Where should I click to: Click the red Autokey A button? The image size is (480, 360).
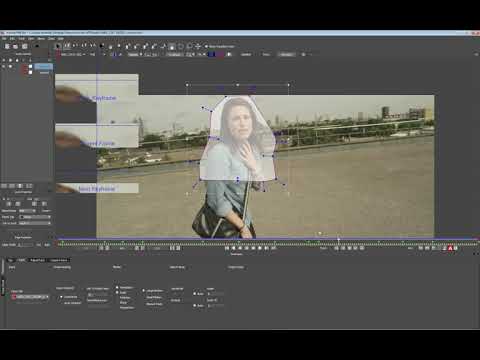click(450, 248)
